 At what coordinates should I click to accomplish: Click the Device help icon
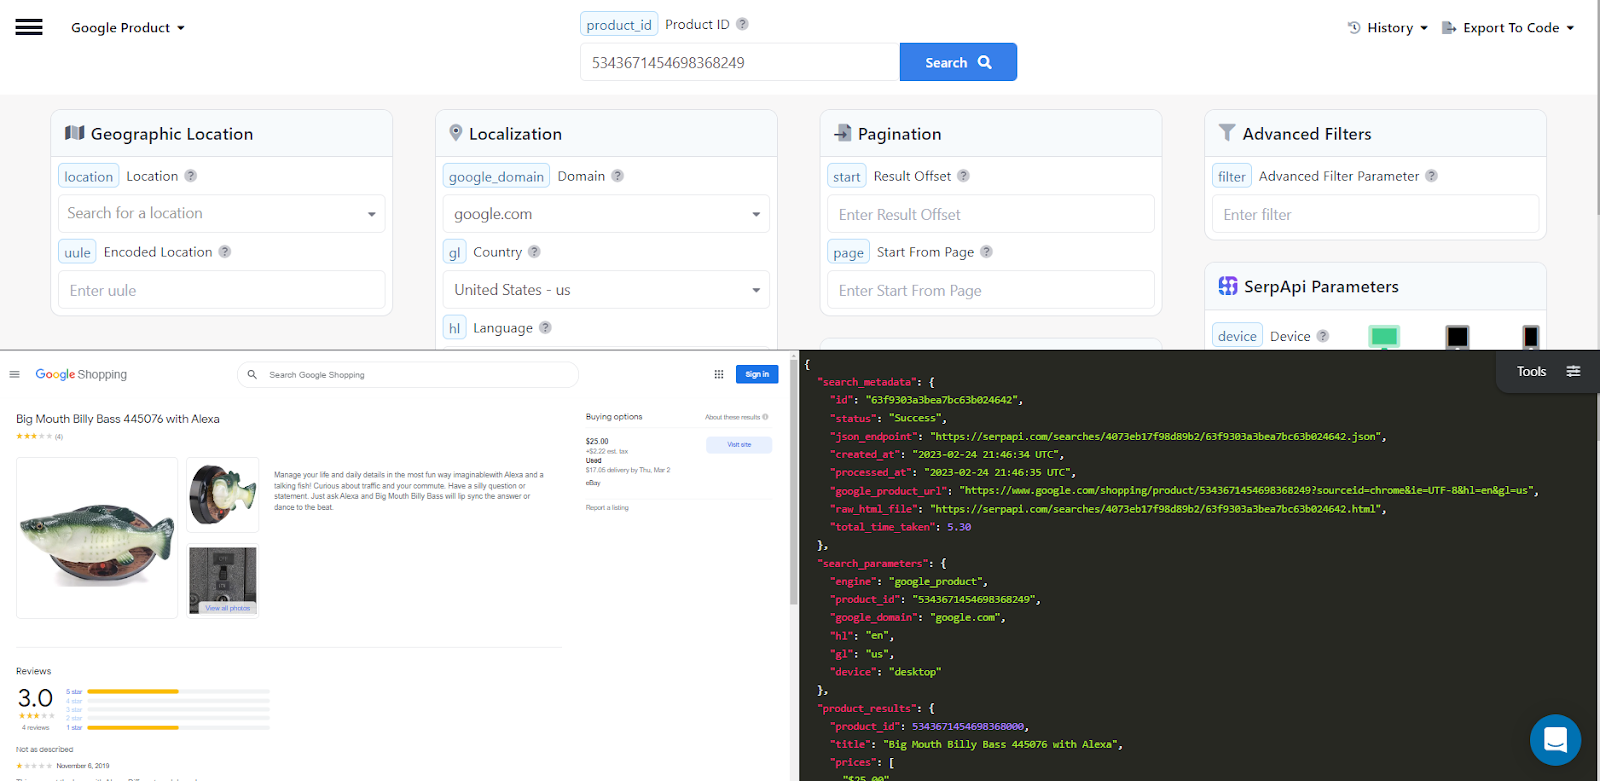[1323, 336]
